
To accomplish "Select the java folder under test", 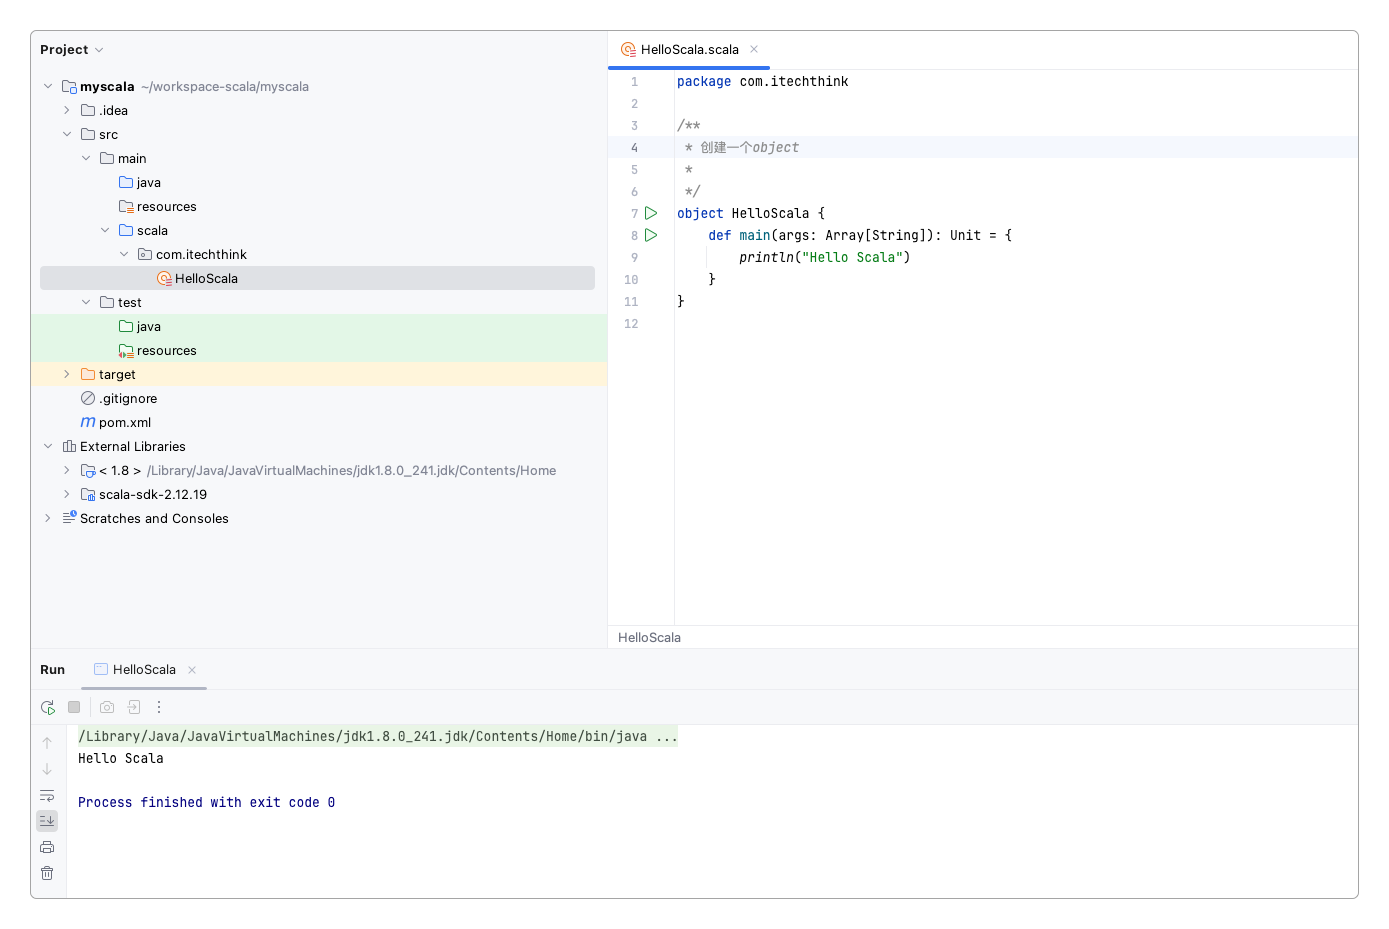I will [x=149, y=326].
